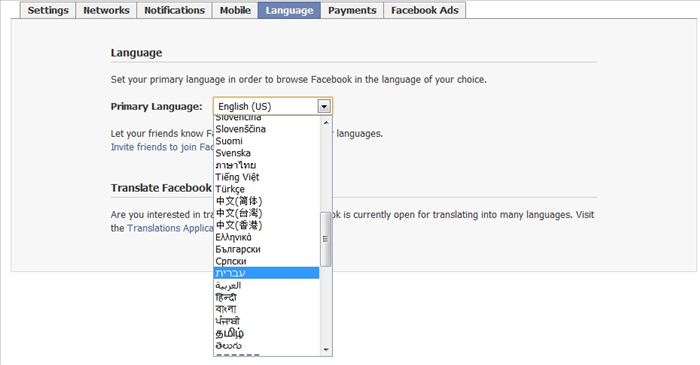Screen dimensions: 700x365
Task: Open Invite friends to join Facebook link
Action: [x=162, y=147]
